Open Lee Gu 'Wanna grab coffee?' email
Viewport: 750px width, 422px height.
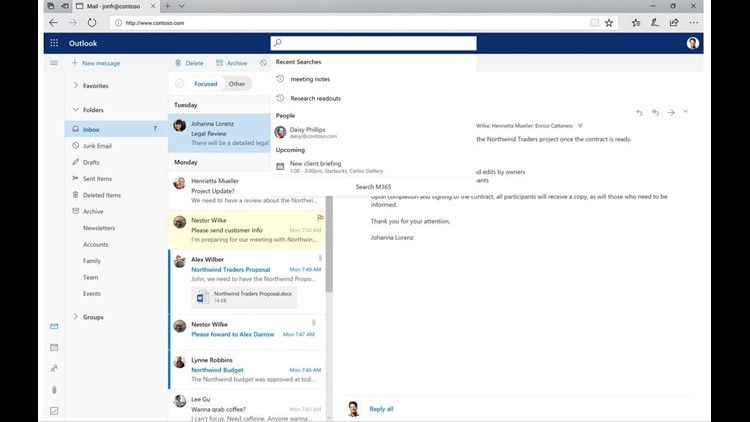[x=247, y=408]
